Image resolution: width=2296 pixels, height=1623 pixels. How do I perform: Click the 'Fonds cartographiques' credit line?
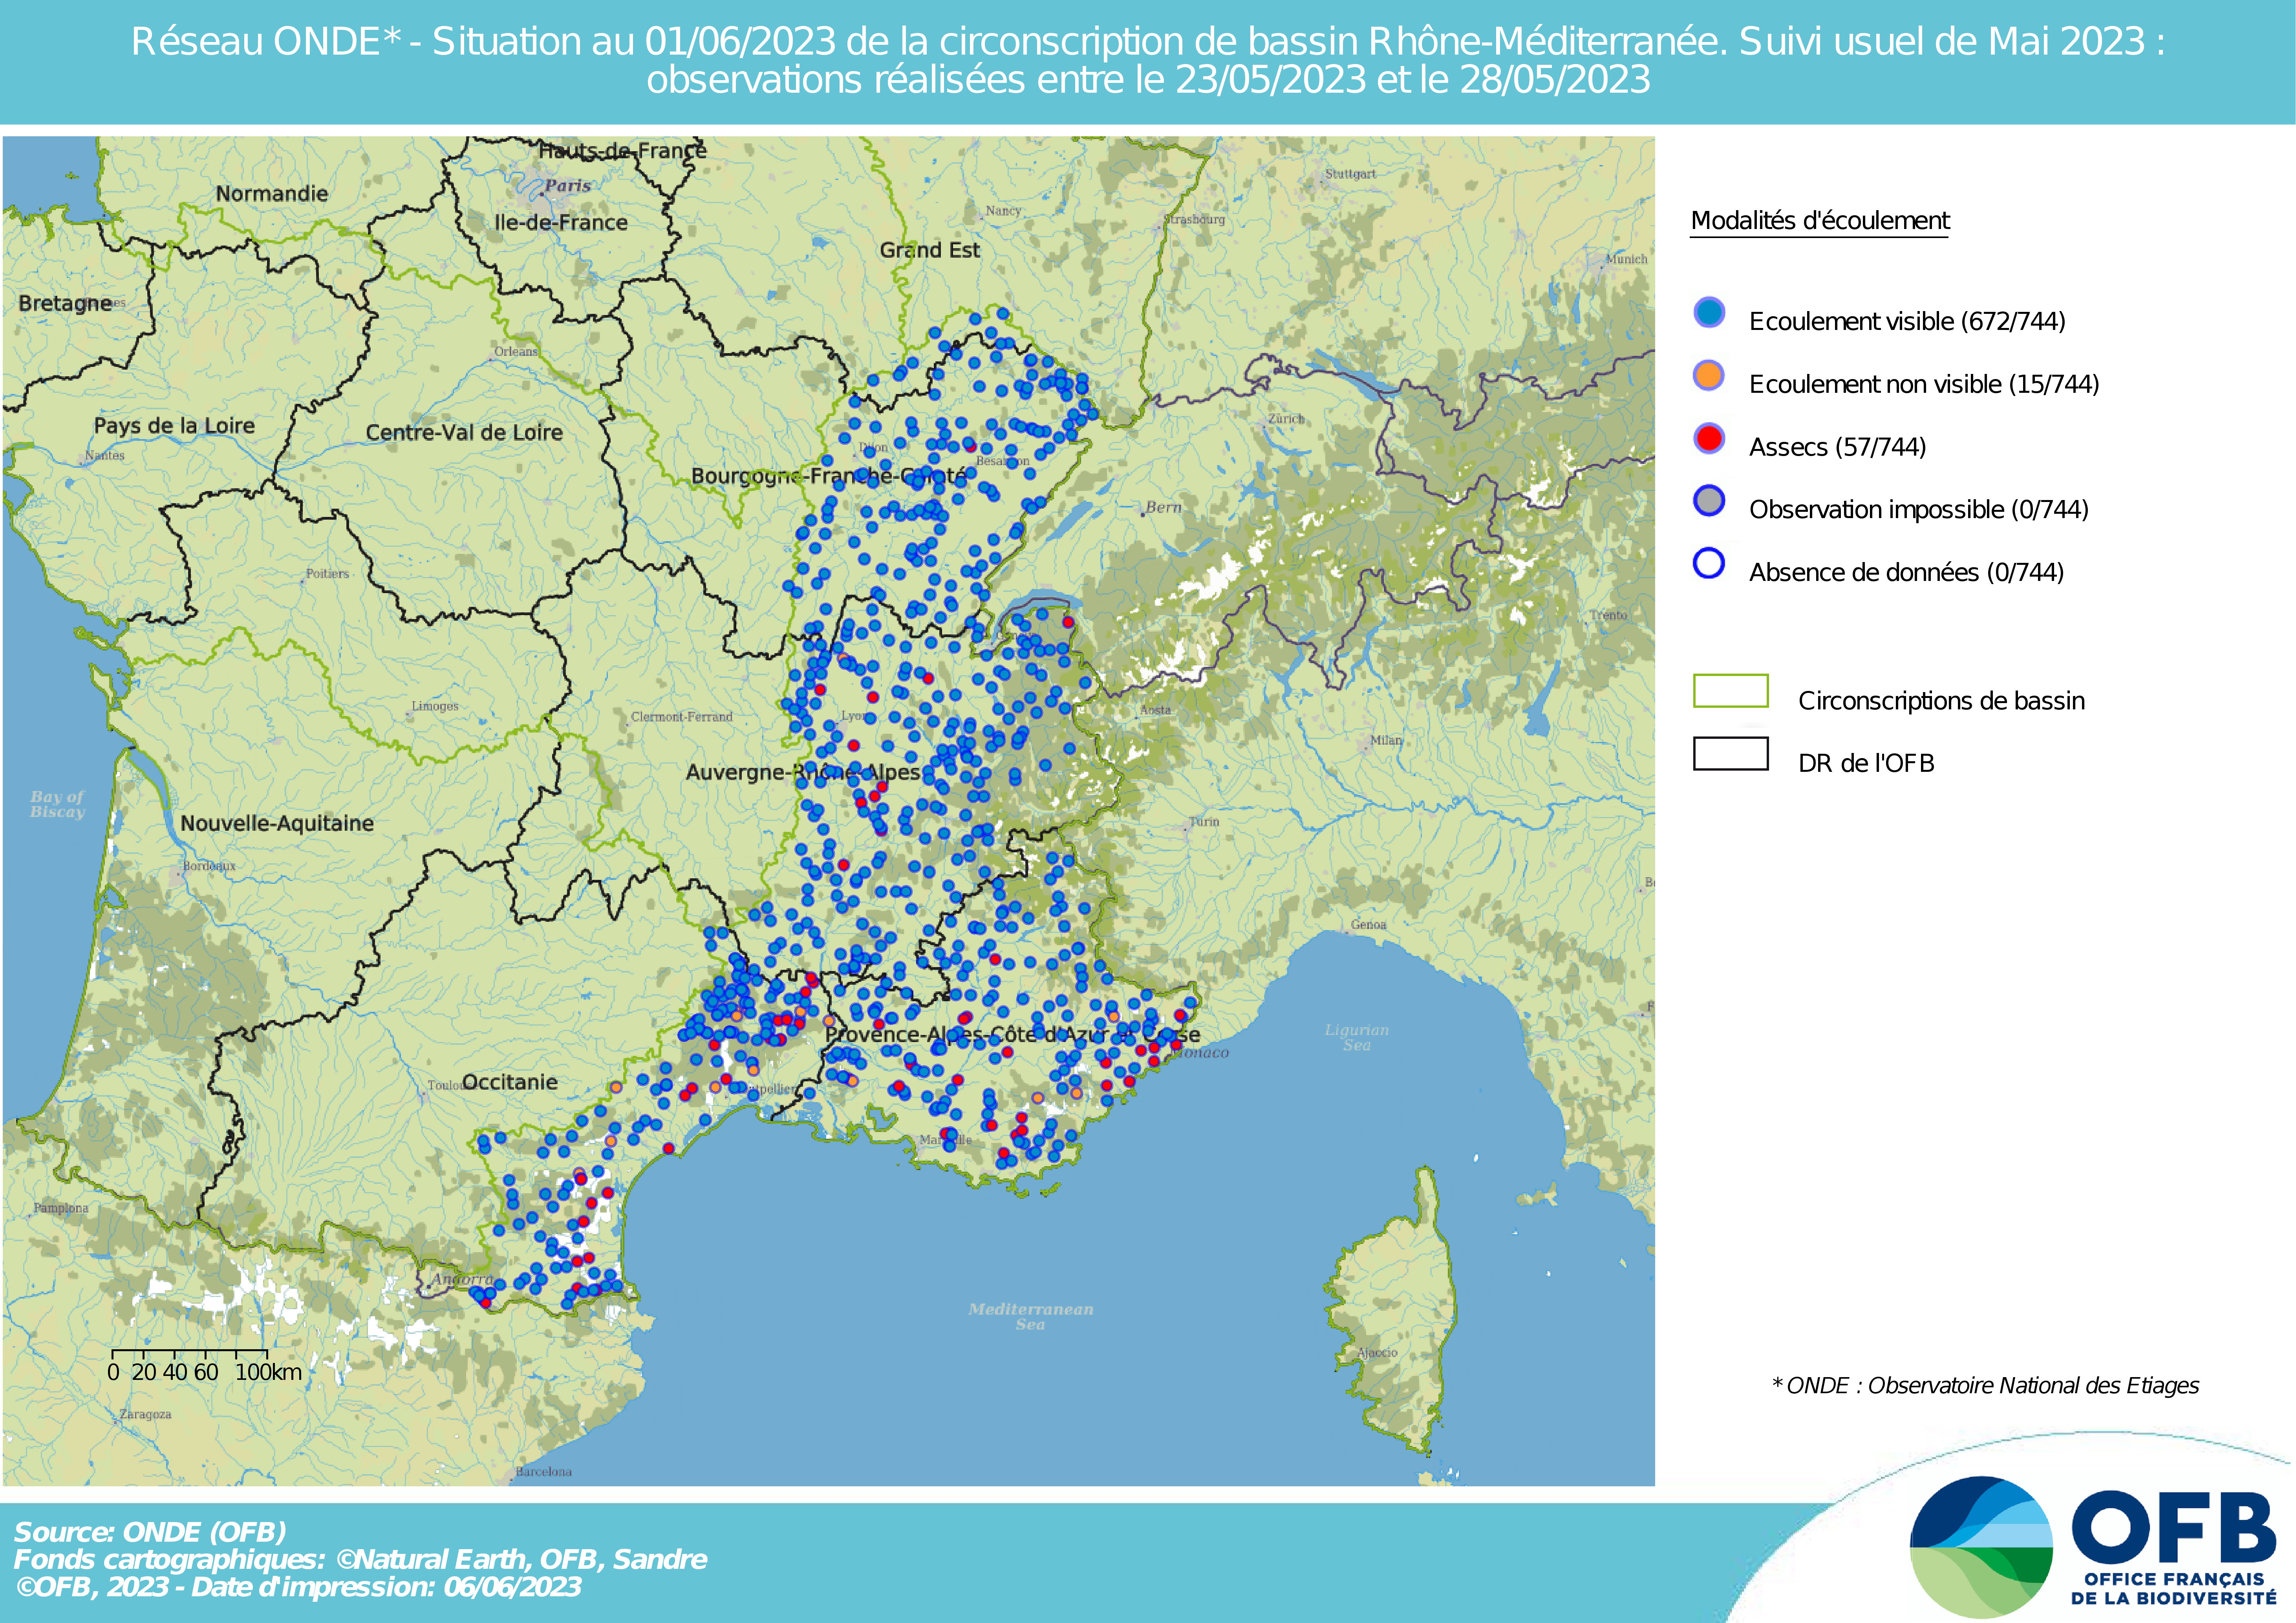[x=360, y=1560]
